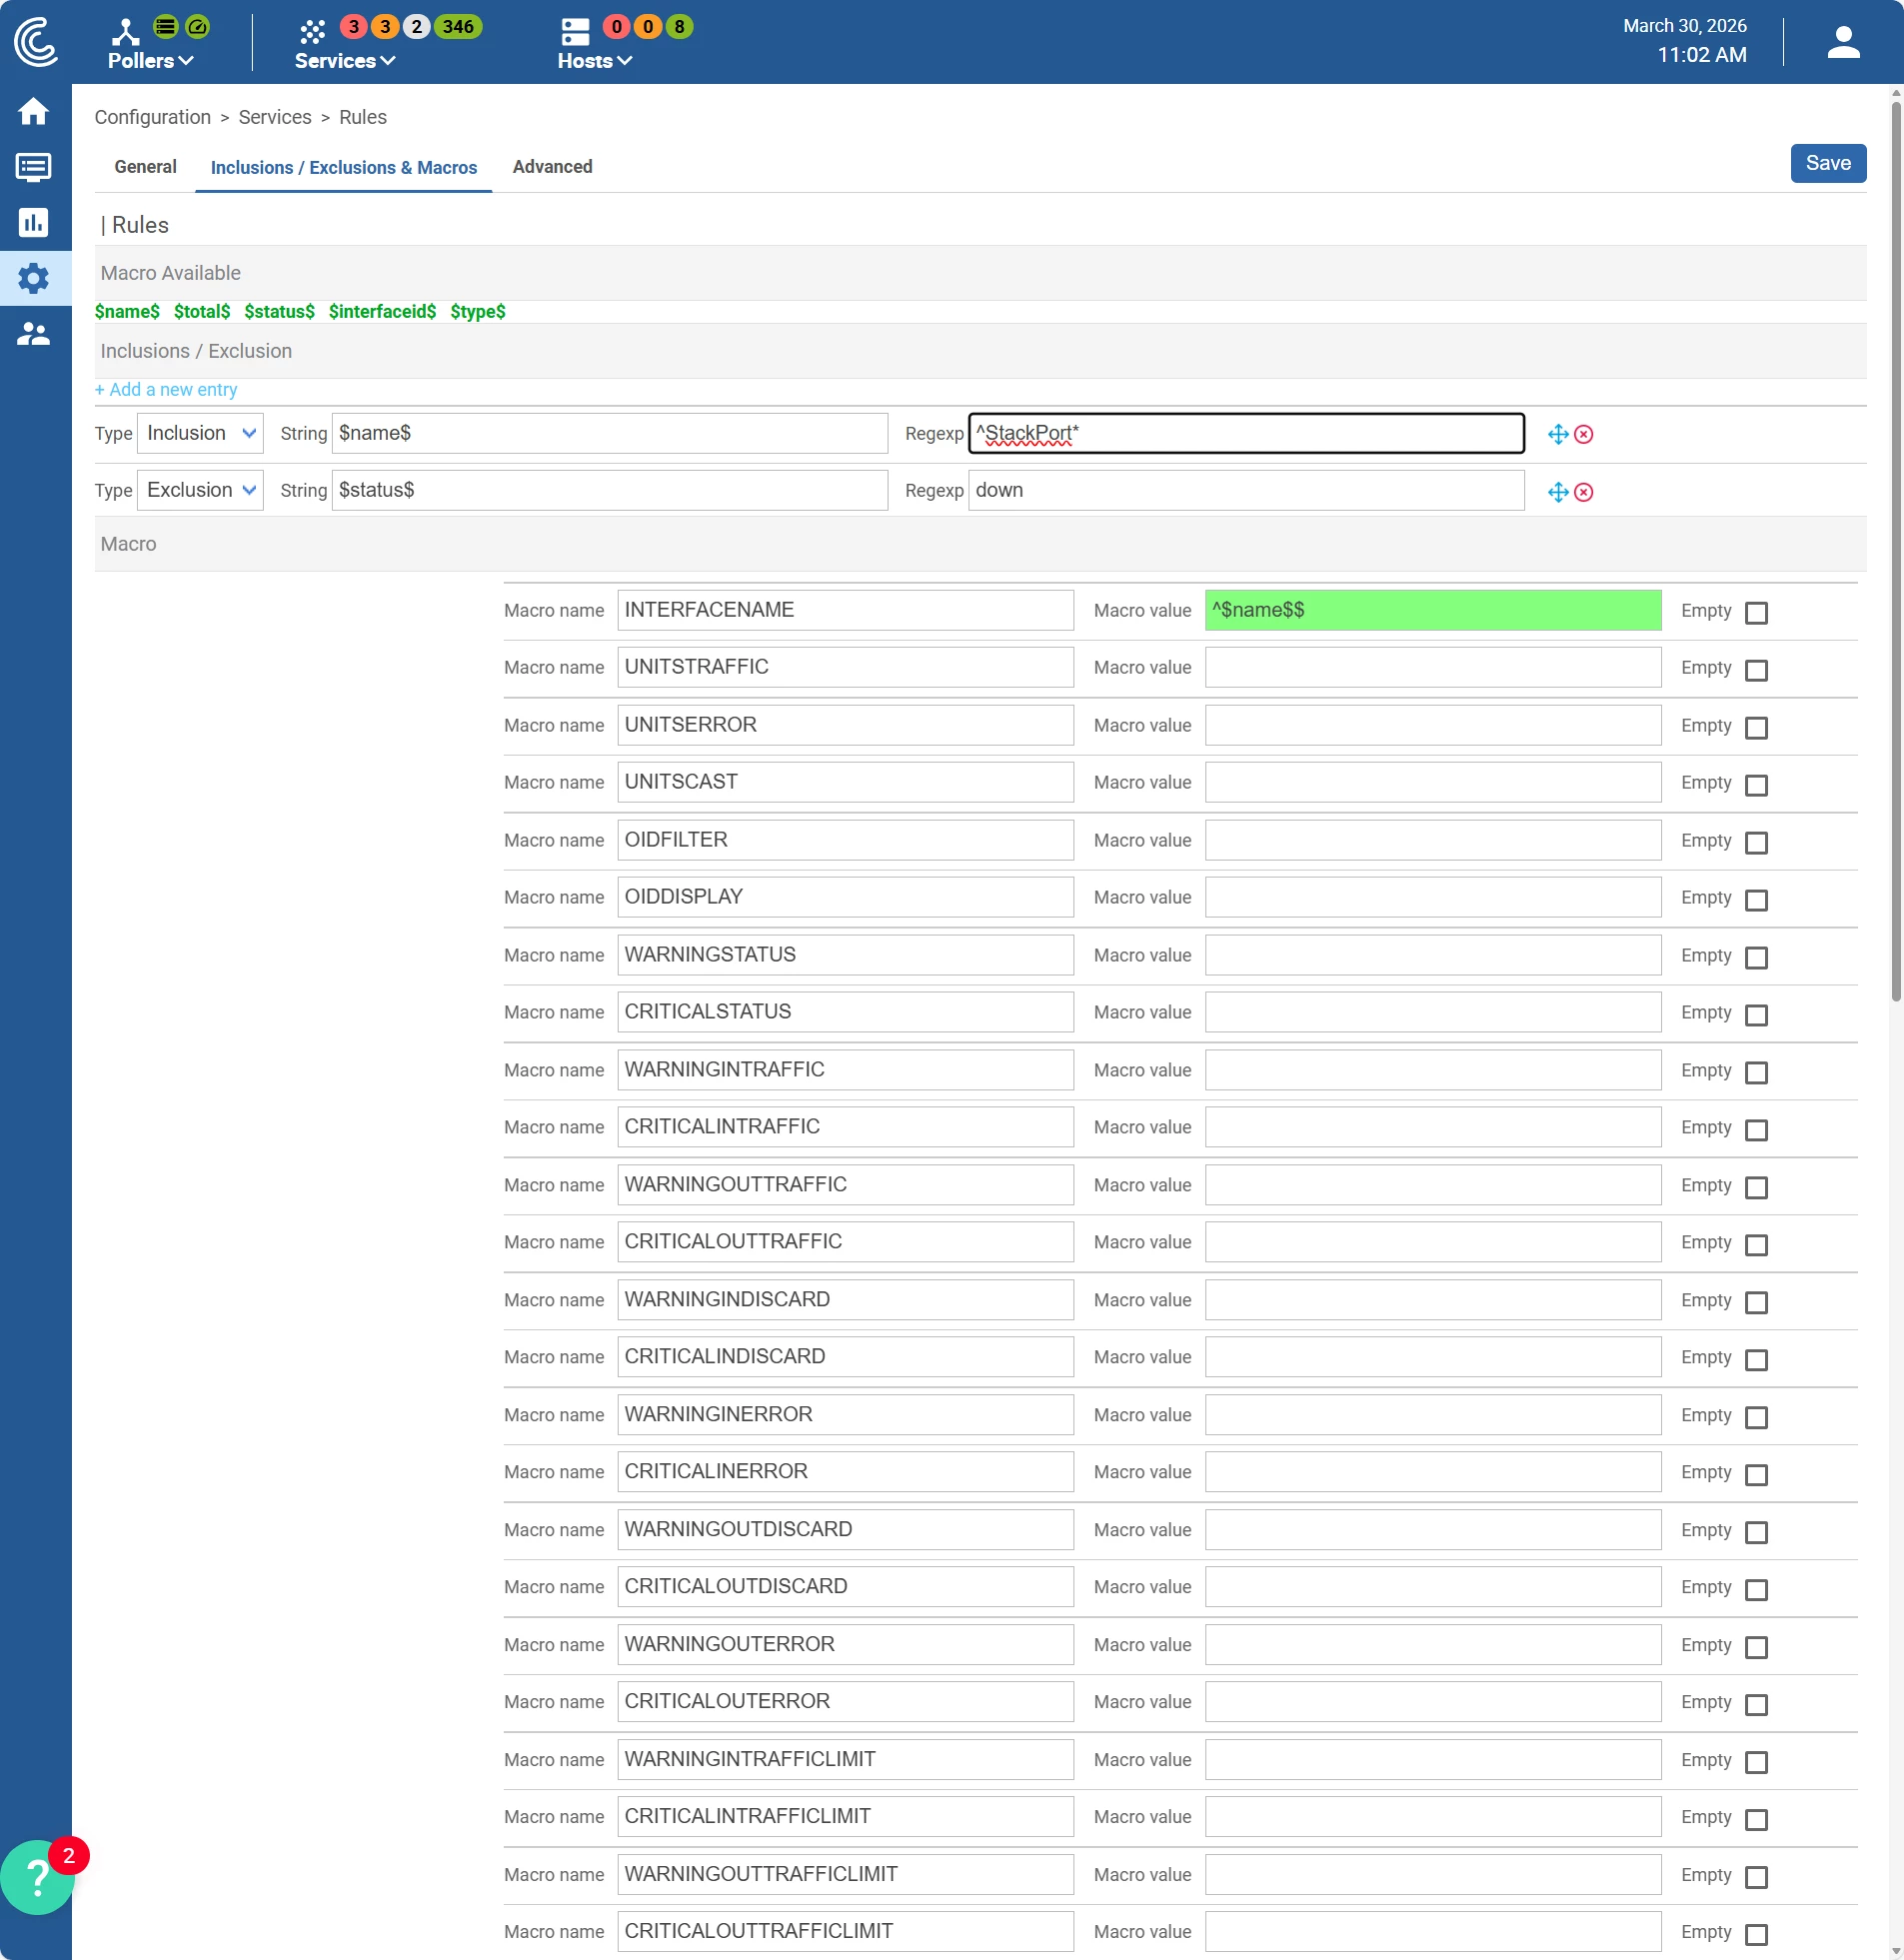Open the help widget button
This screenshot has height=1960, width=1904.
[x=38, y=1878]
